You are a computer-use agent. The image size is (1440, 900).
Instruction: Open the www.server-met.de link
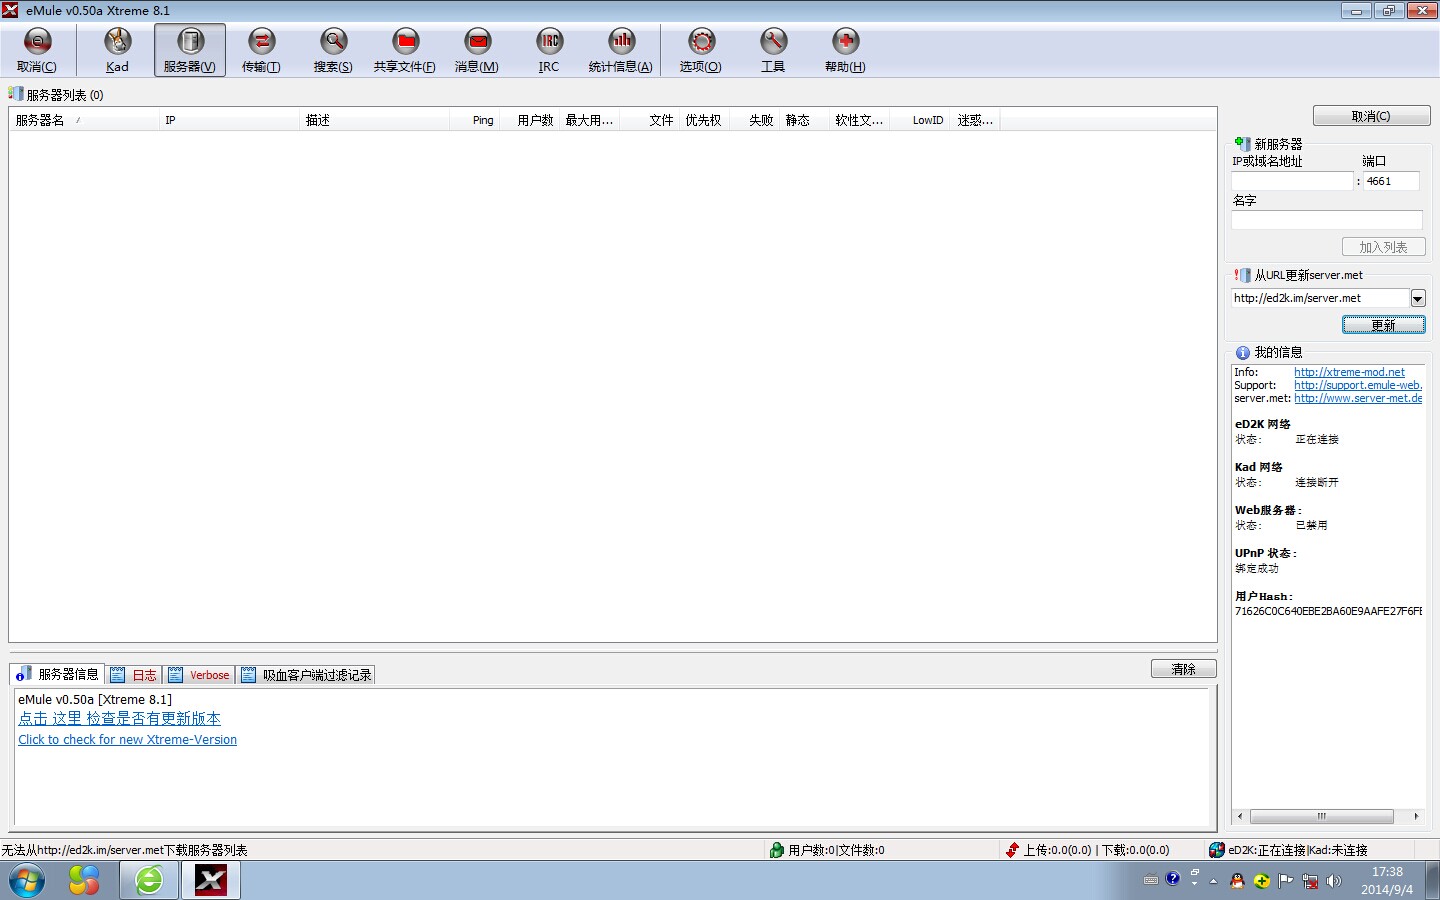1358,398
